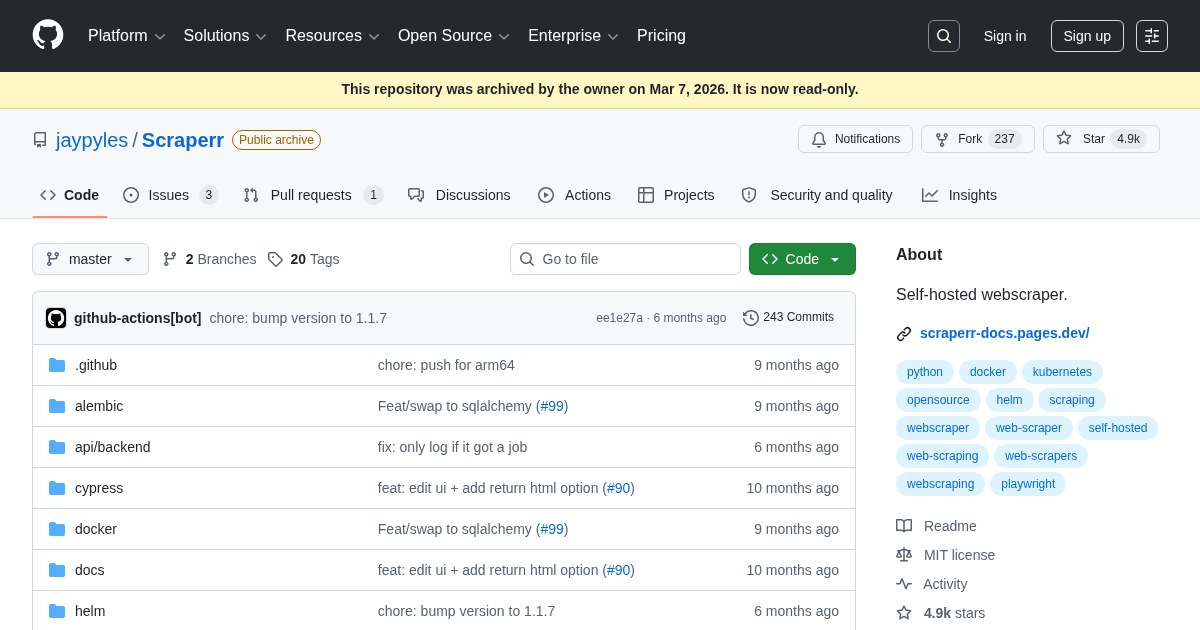Viewport: 1200px width, 630px height.
Task: Select the helm topic tag
Action: (1010, 400)
